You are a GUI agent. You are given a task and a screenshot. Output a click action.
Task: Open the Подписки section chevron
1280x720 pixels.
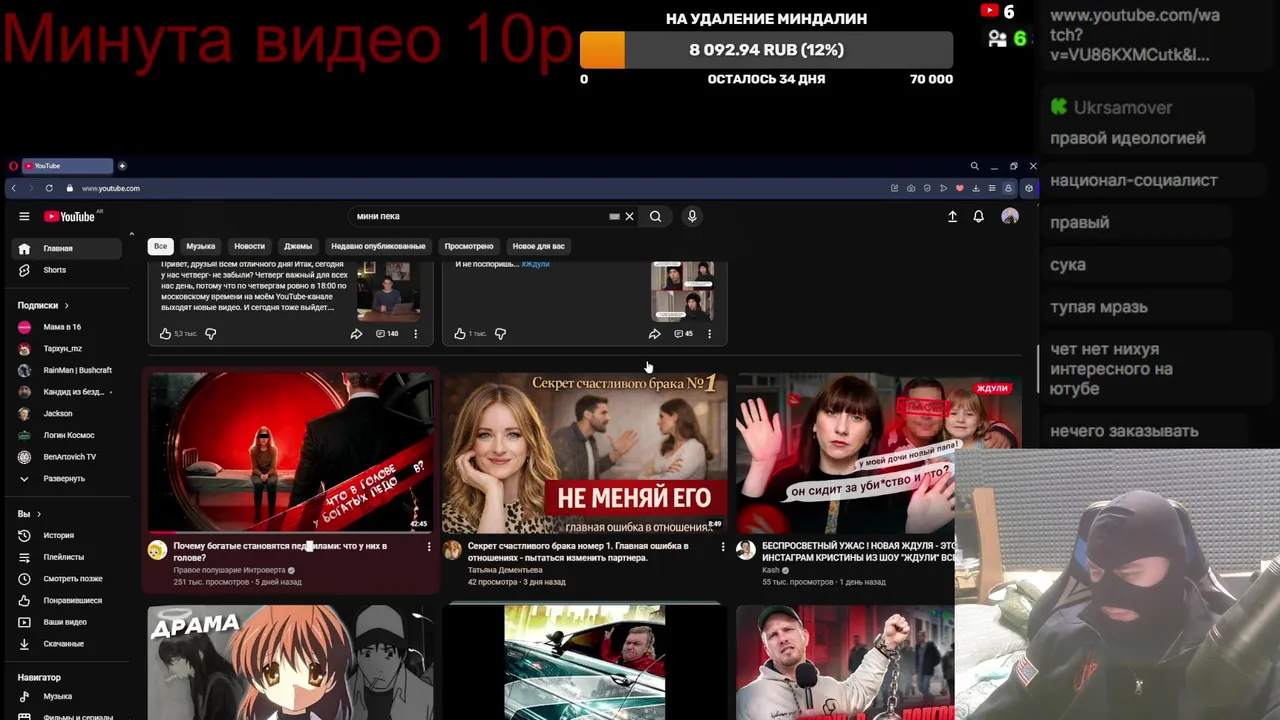67,305
